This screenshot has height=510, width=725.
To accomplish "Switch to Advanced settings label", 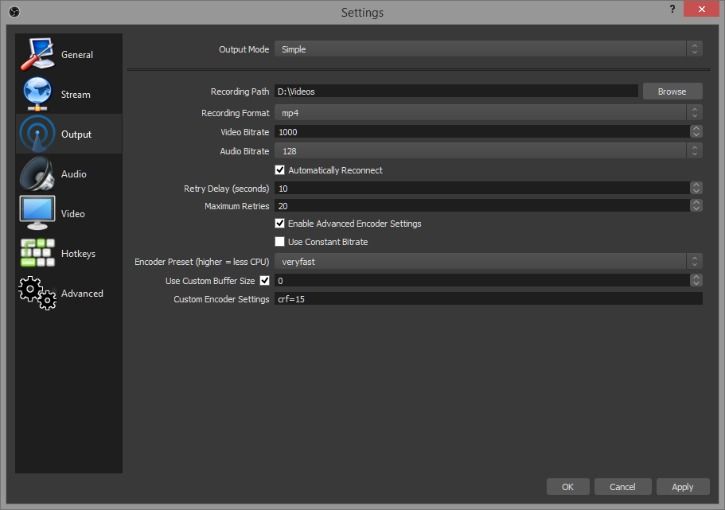I will pos(82,294).
